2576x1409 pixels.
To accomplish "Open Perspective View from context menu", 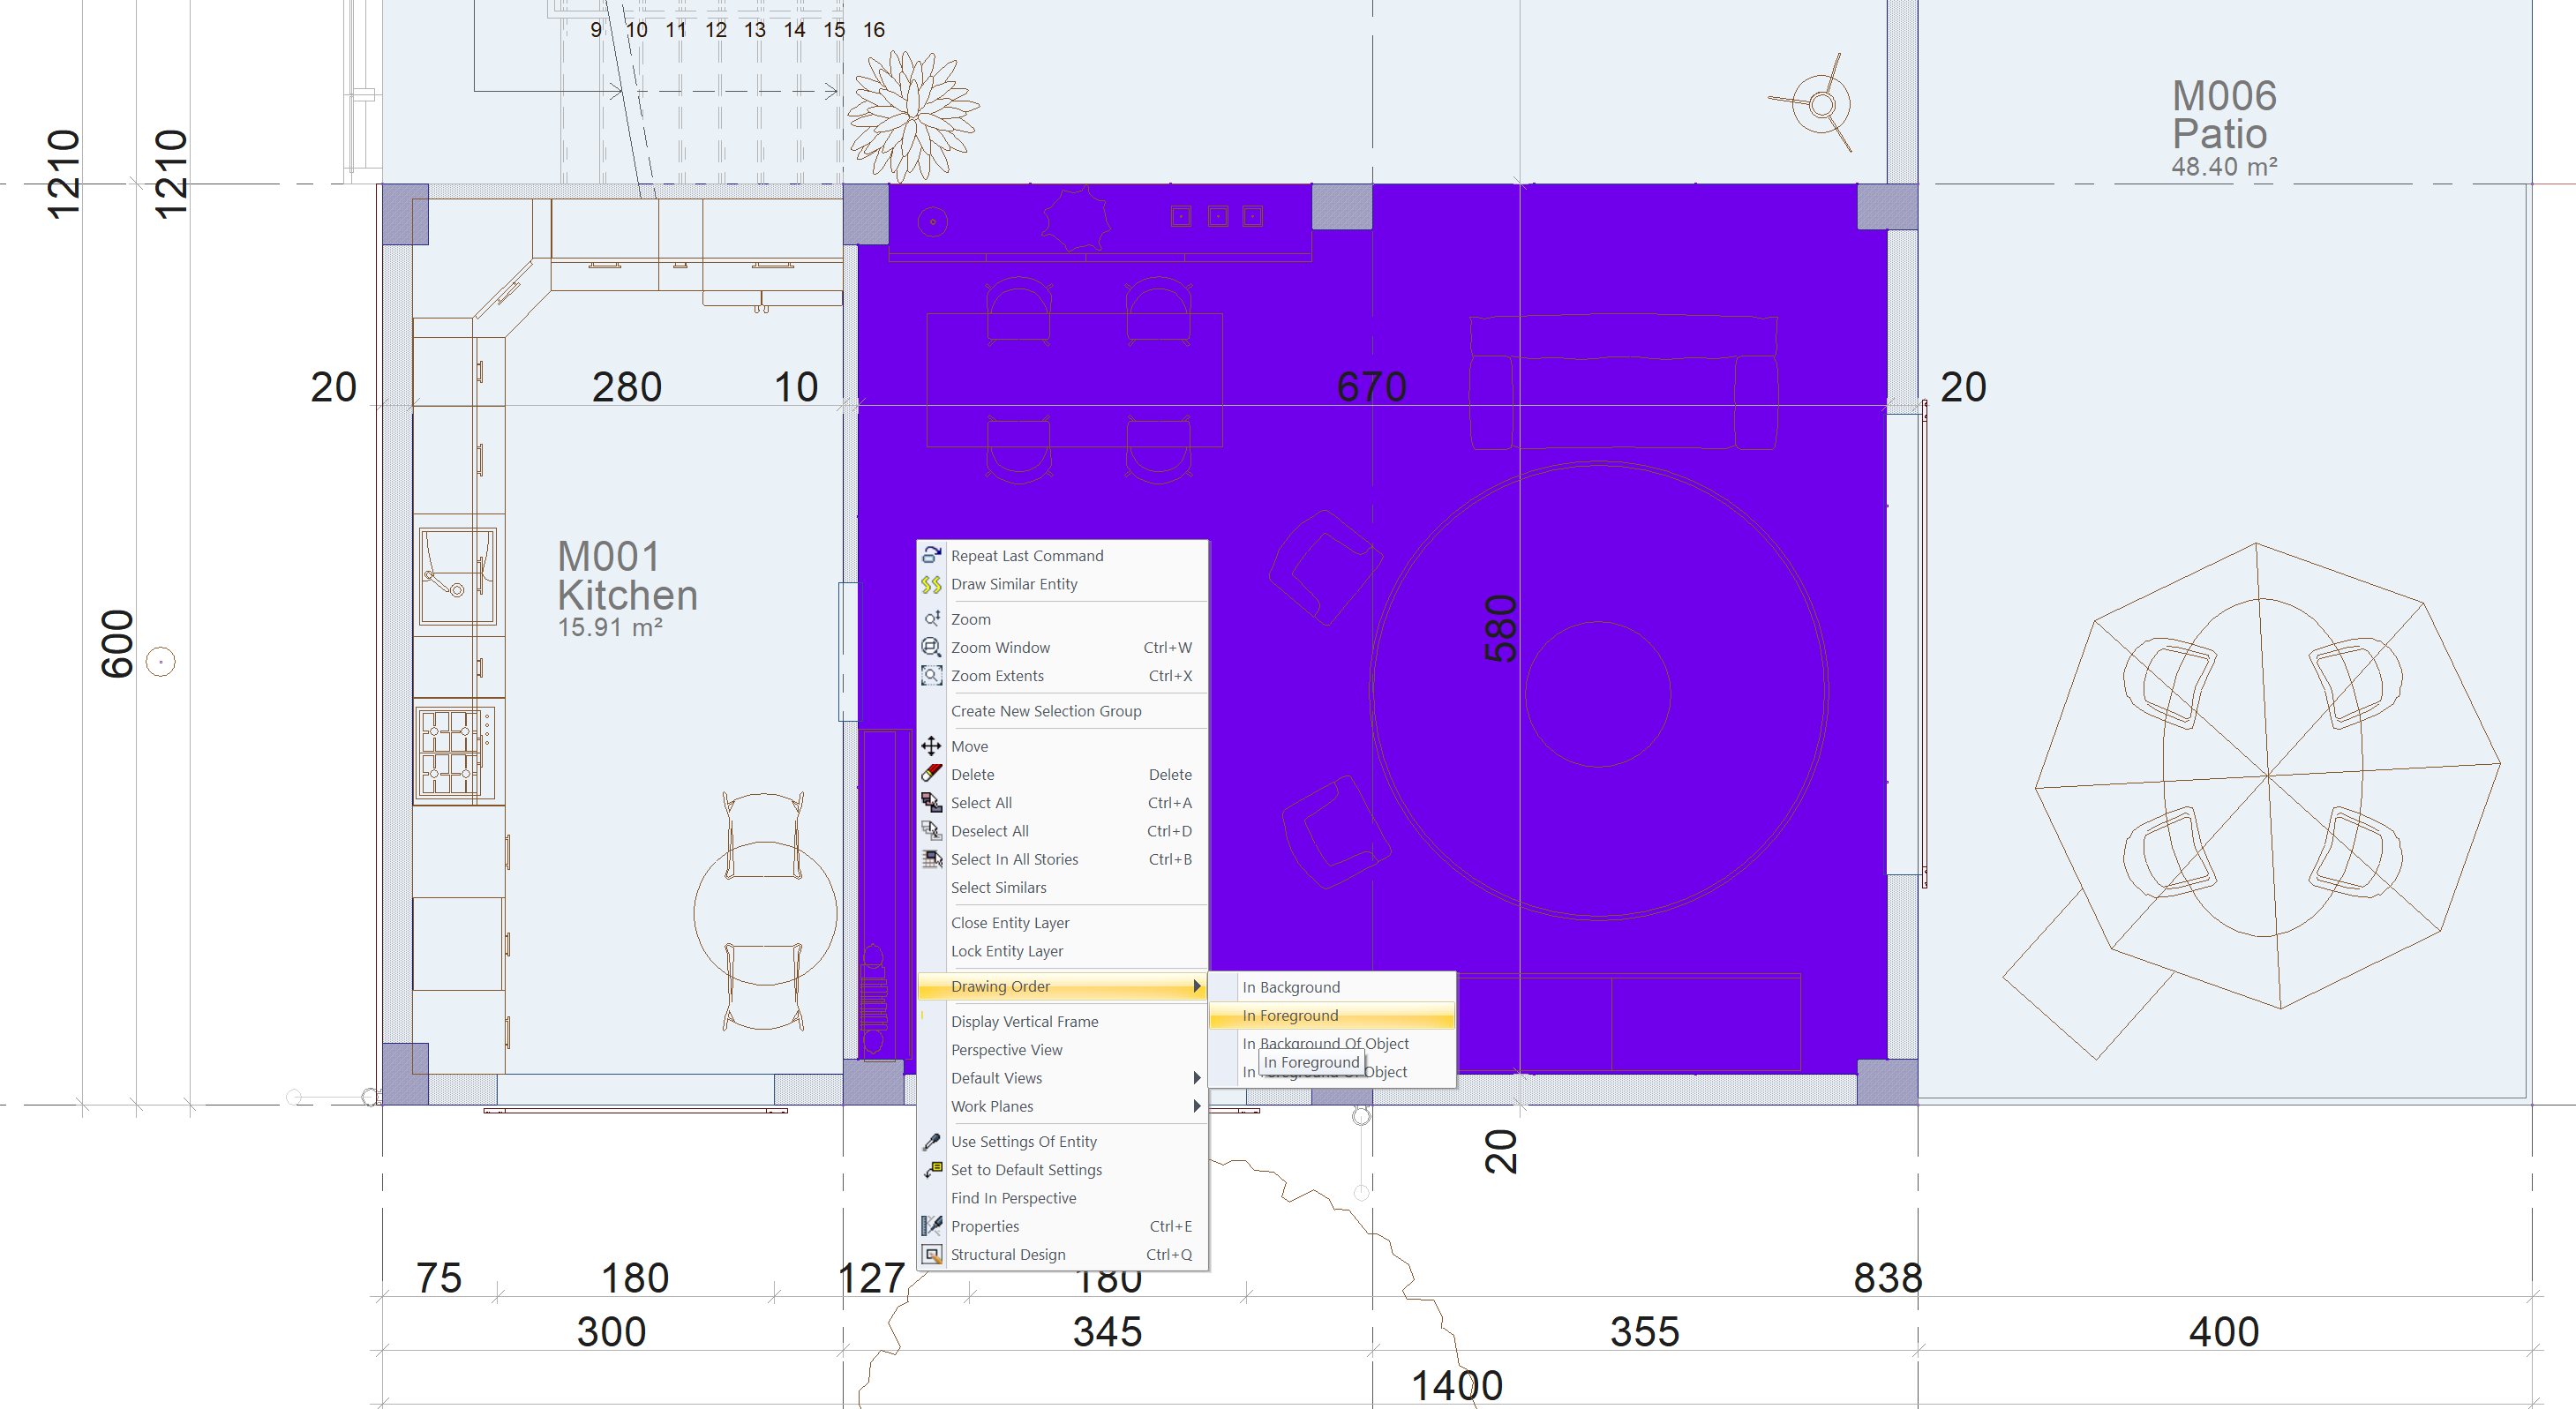I will point(1006,1050).
